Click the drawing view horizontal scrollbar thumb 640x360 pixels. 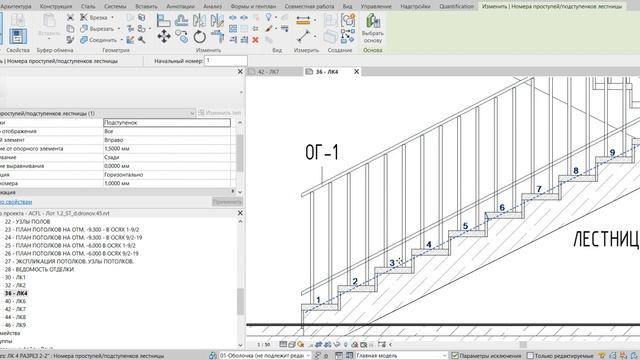coord(522,345)
